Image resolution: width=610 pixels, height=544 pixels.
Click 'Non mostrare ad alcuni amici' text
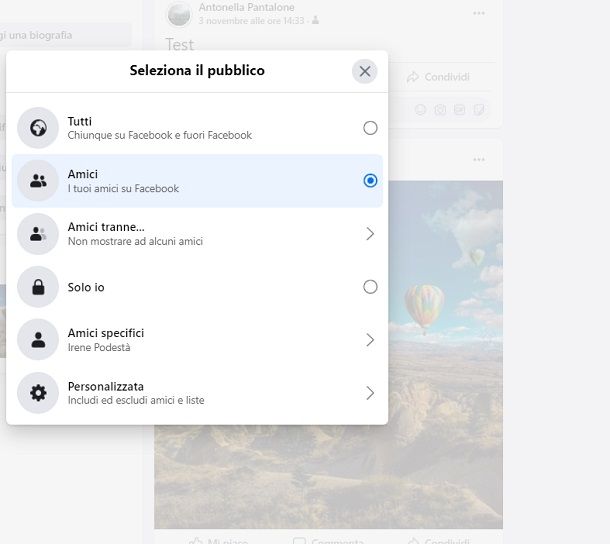[135, 241]
